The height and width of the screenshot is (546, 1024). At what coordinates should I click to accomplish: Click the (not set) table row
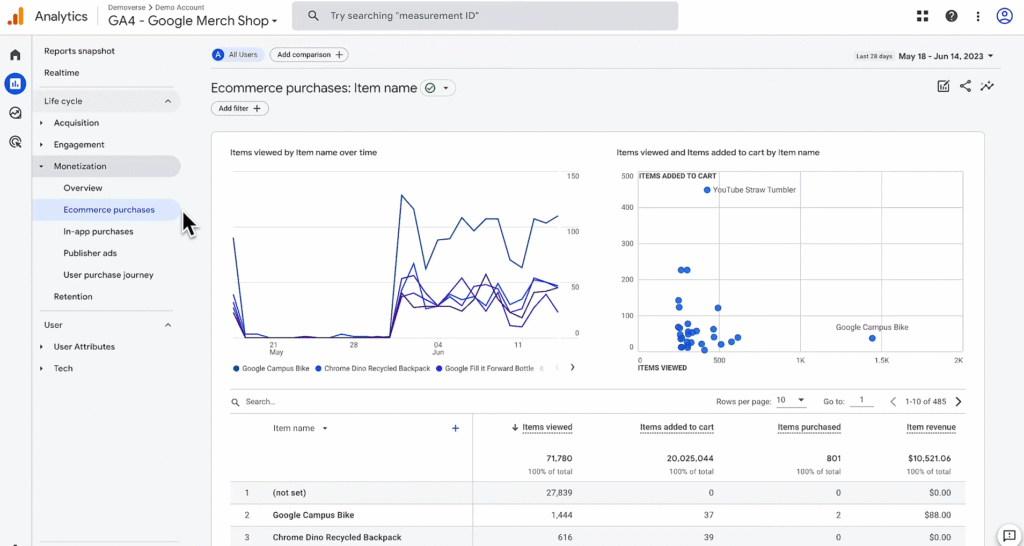598,493
